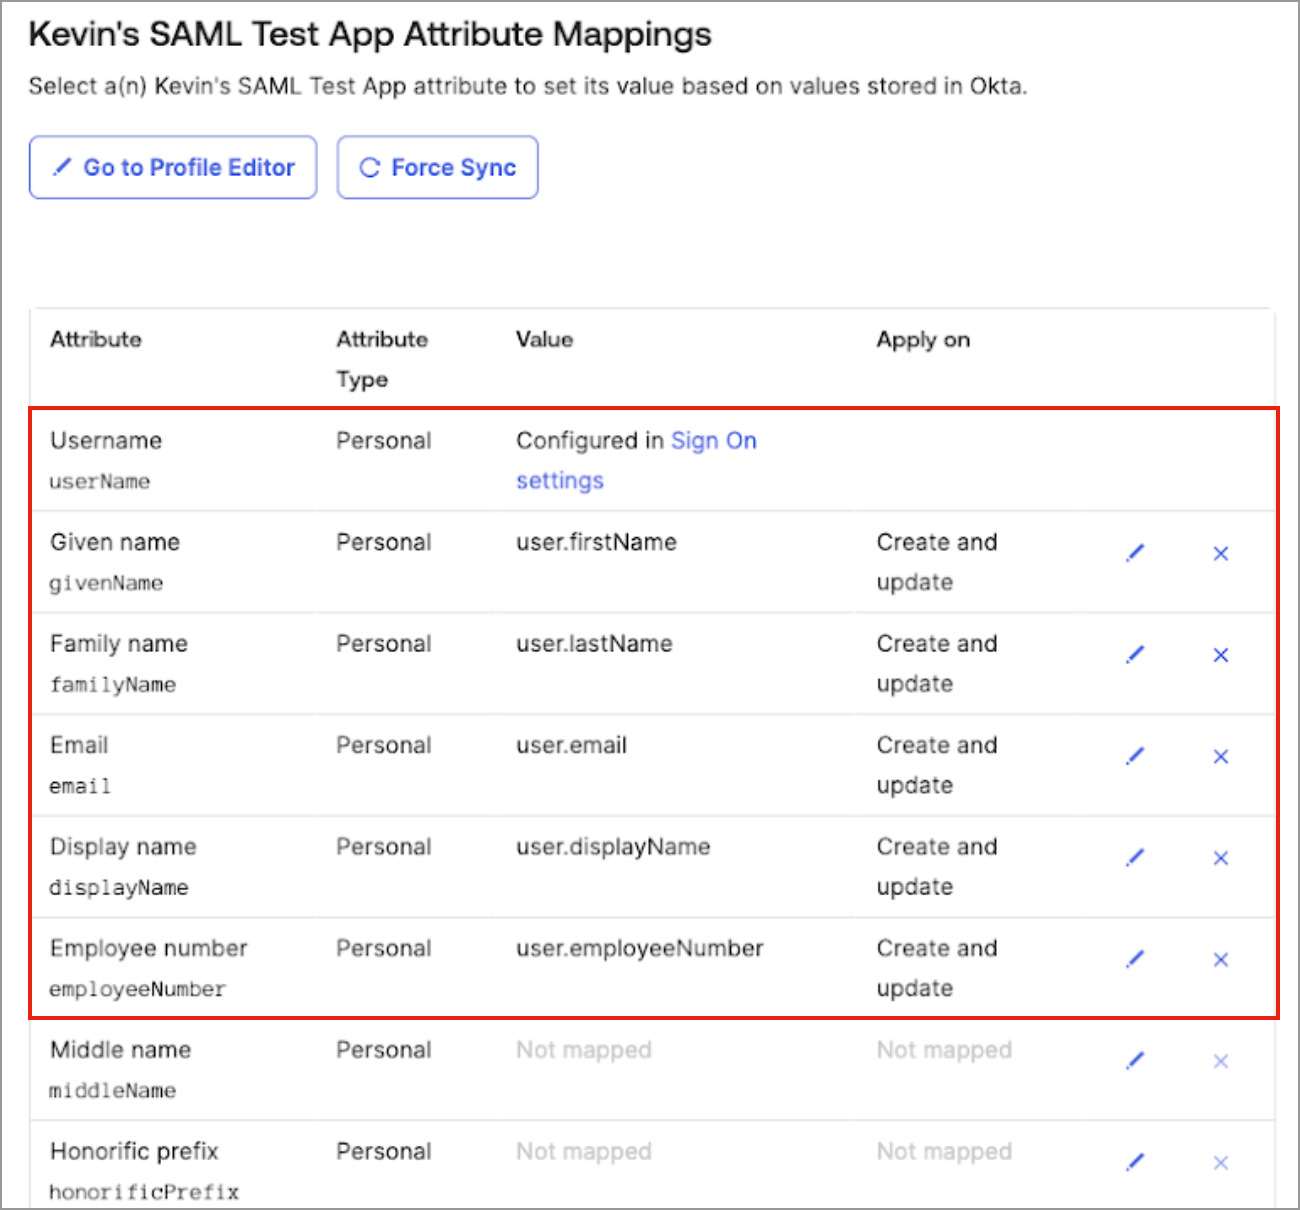Remove the Employee number mapping X icon
Image resolution: width=1300 pixels, height=1210 pixels.
[1221, 959]
